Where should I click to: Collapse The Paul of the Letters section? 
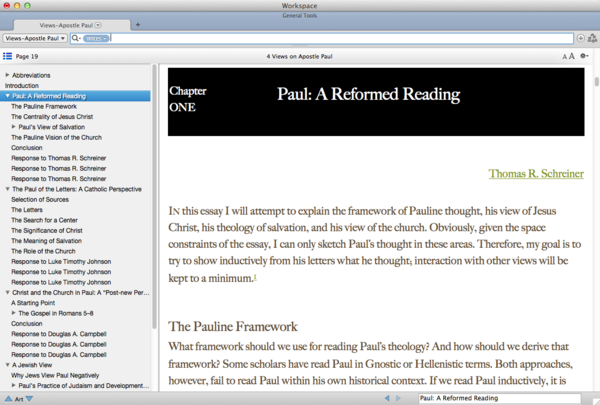tap(7, 189)
